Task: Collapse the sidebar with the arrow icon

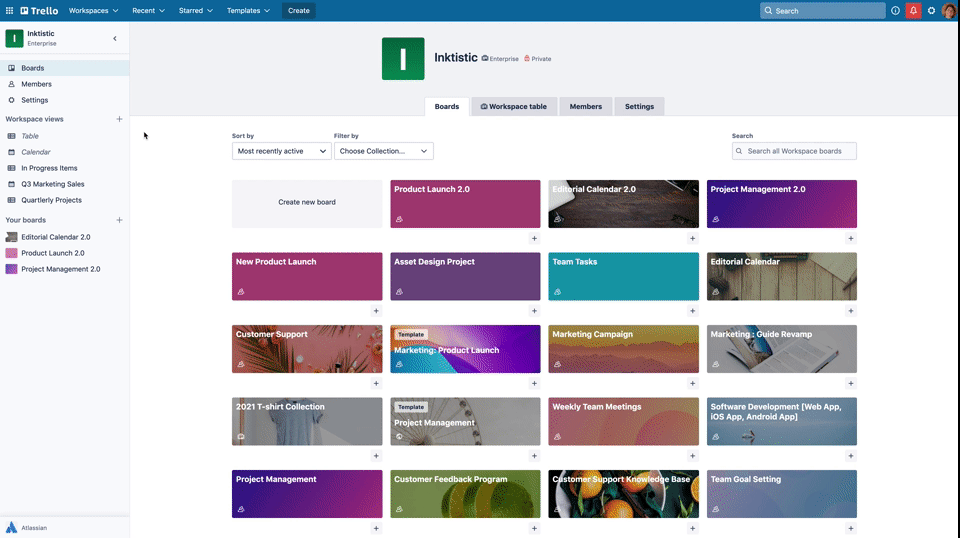Action: (x=114, y=39)
